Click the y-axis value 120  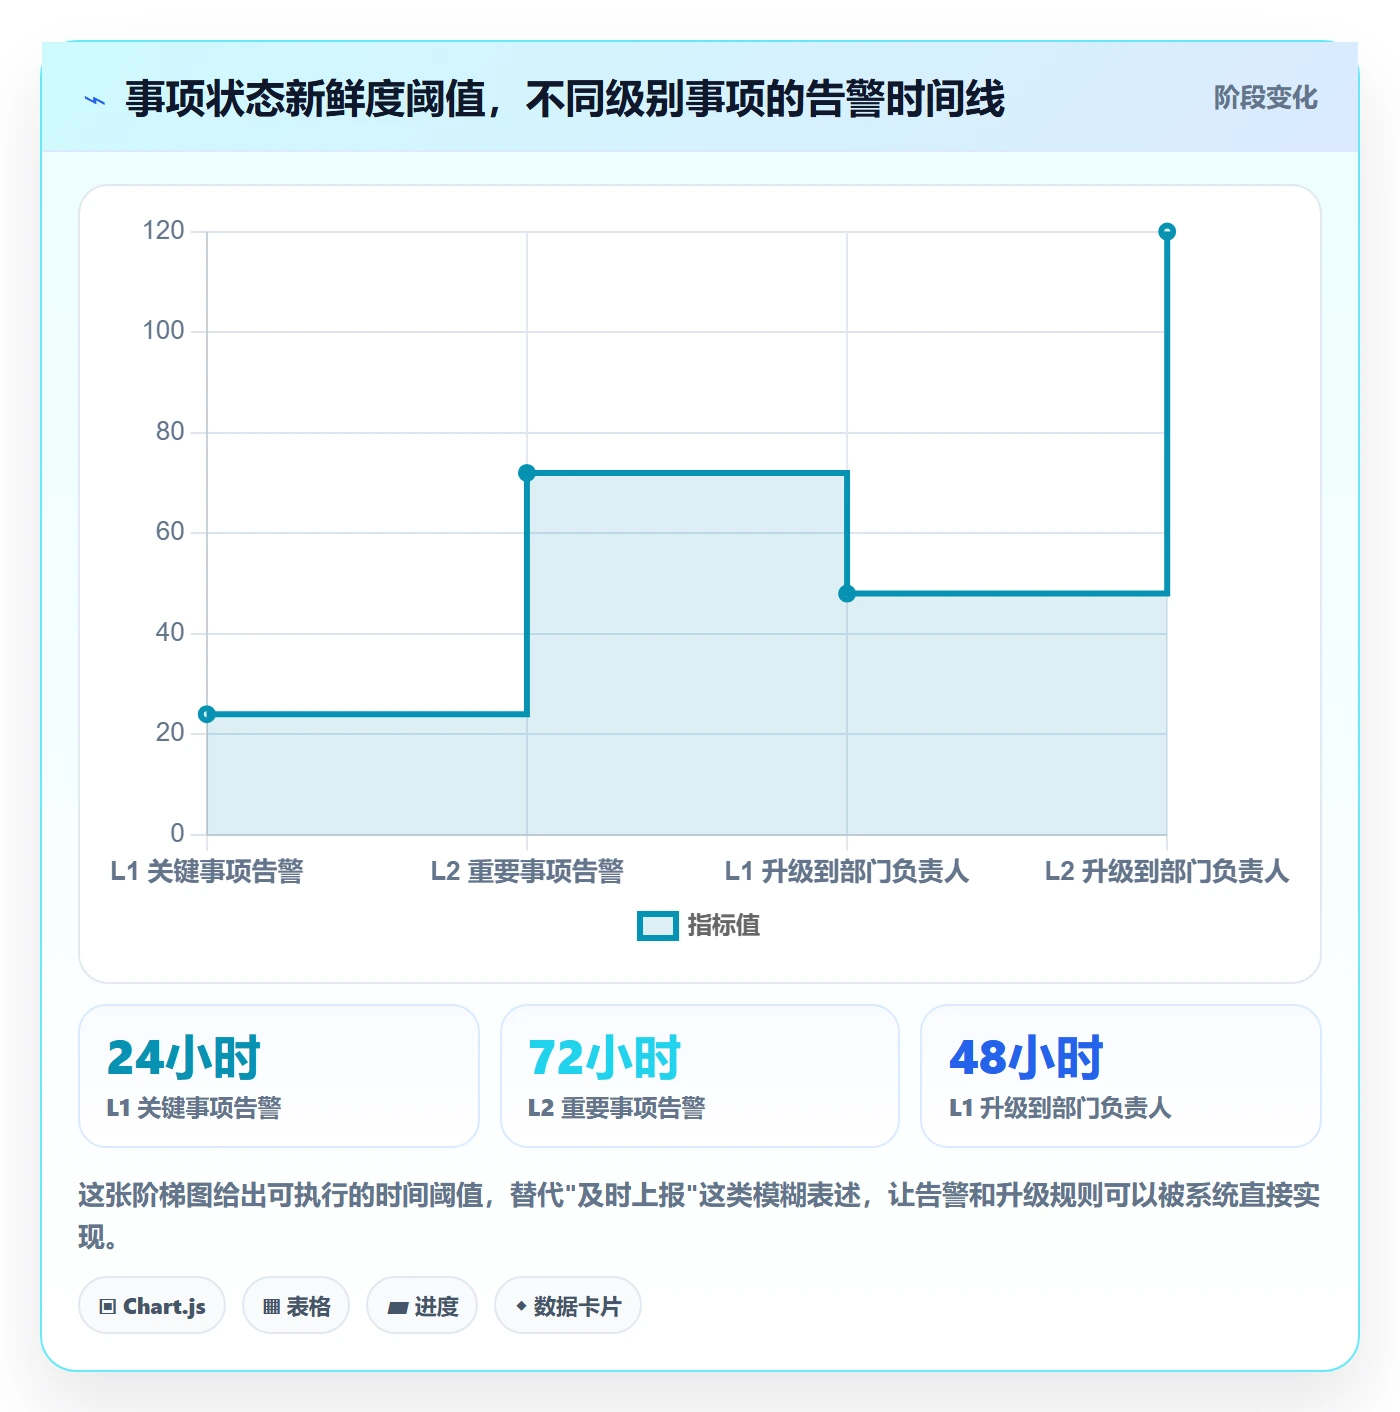click(x=164, y=231)
